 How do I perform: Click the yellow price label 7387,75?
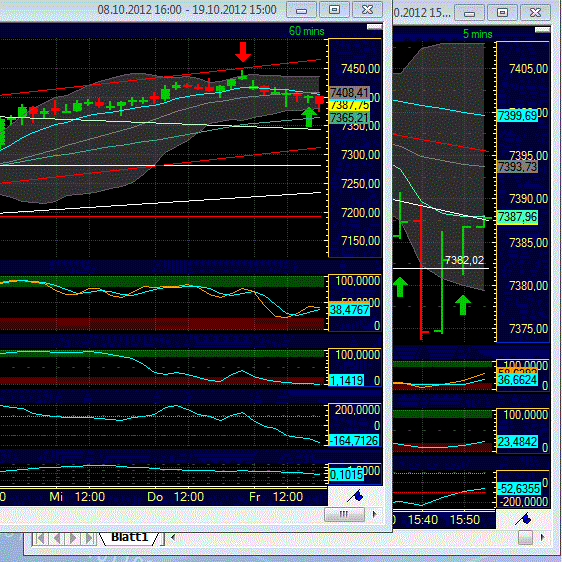tap(349, 105)
